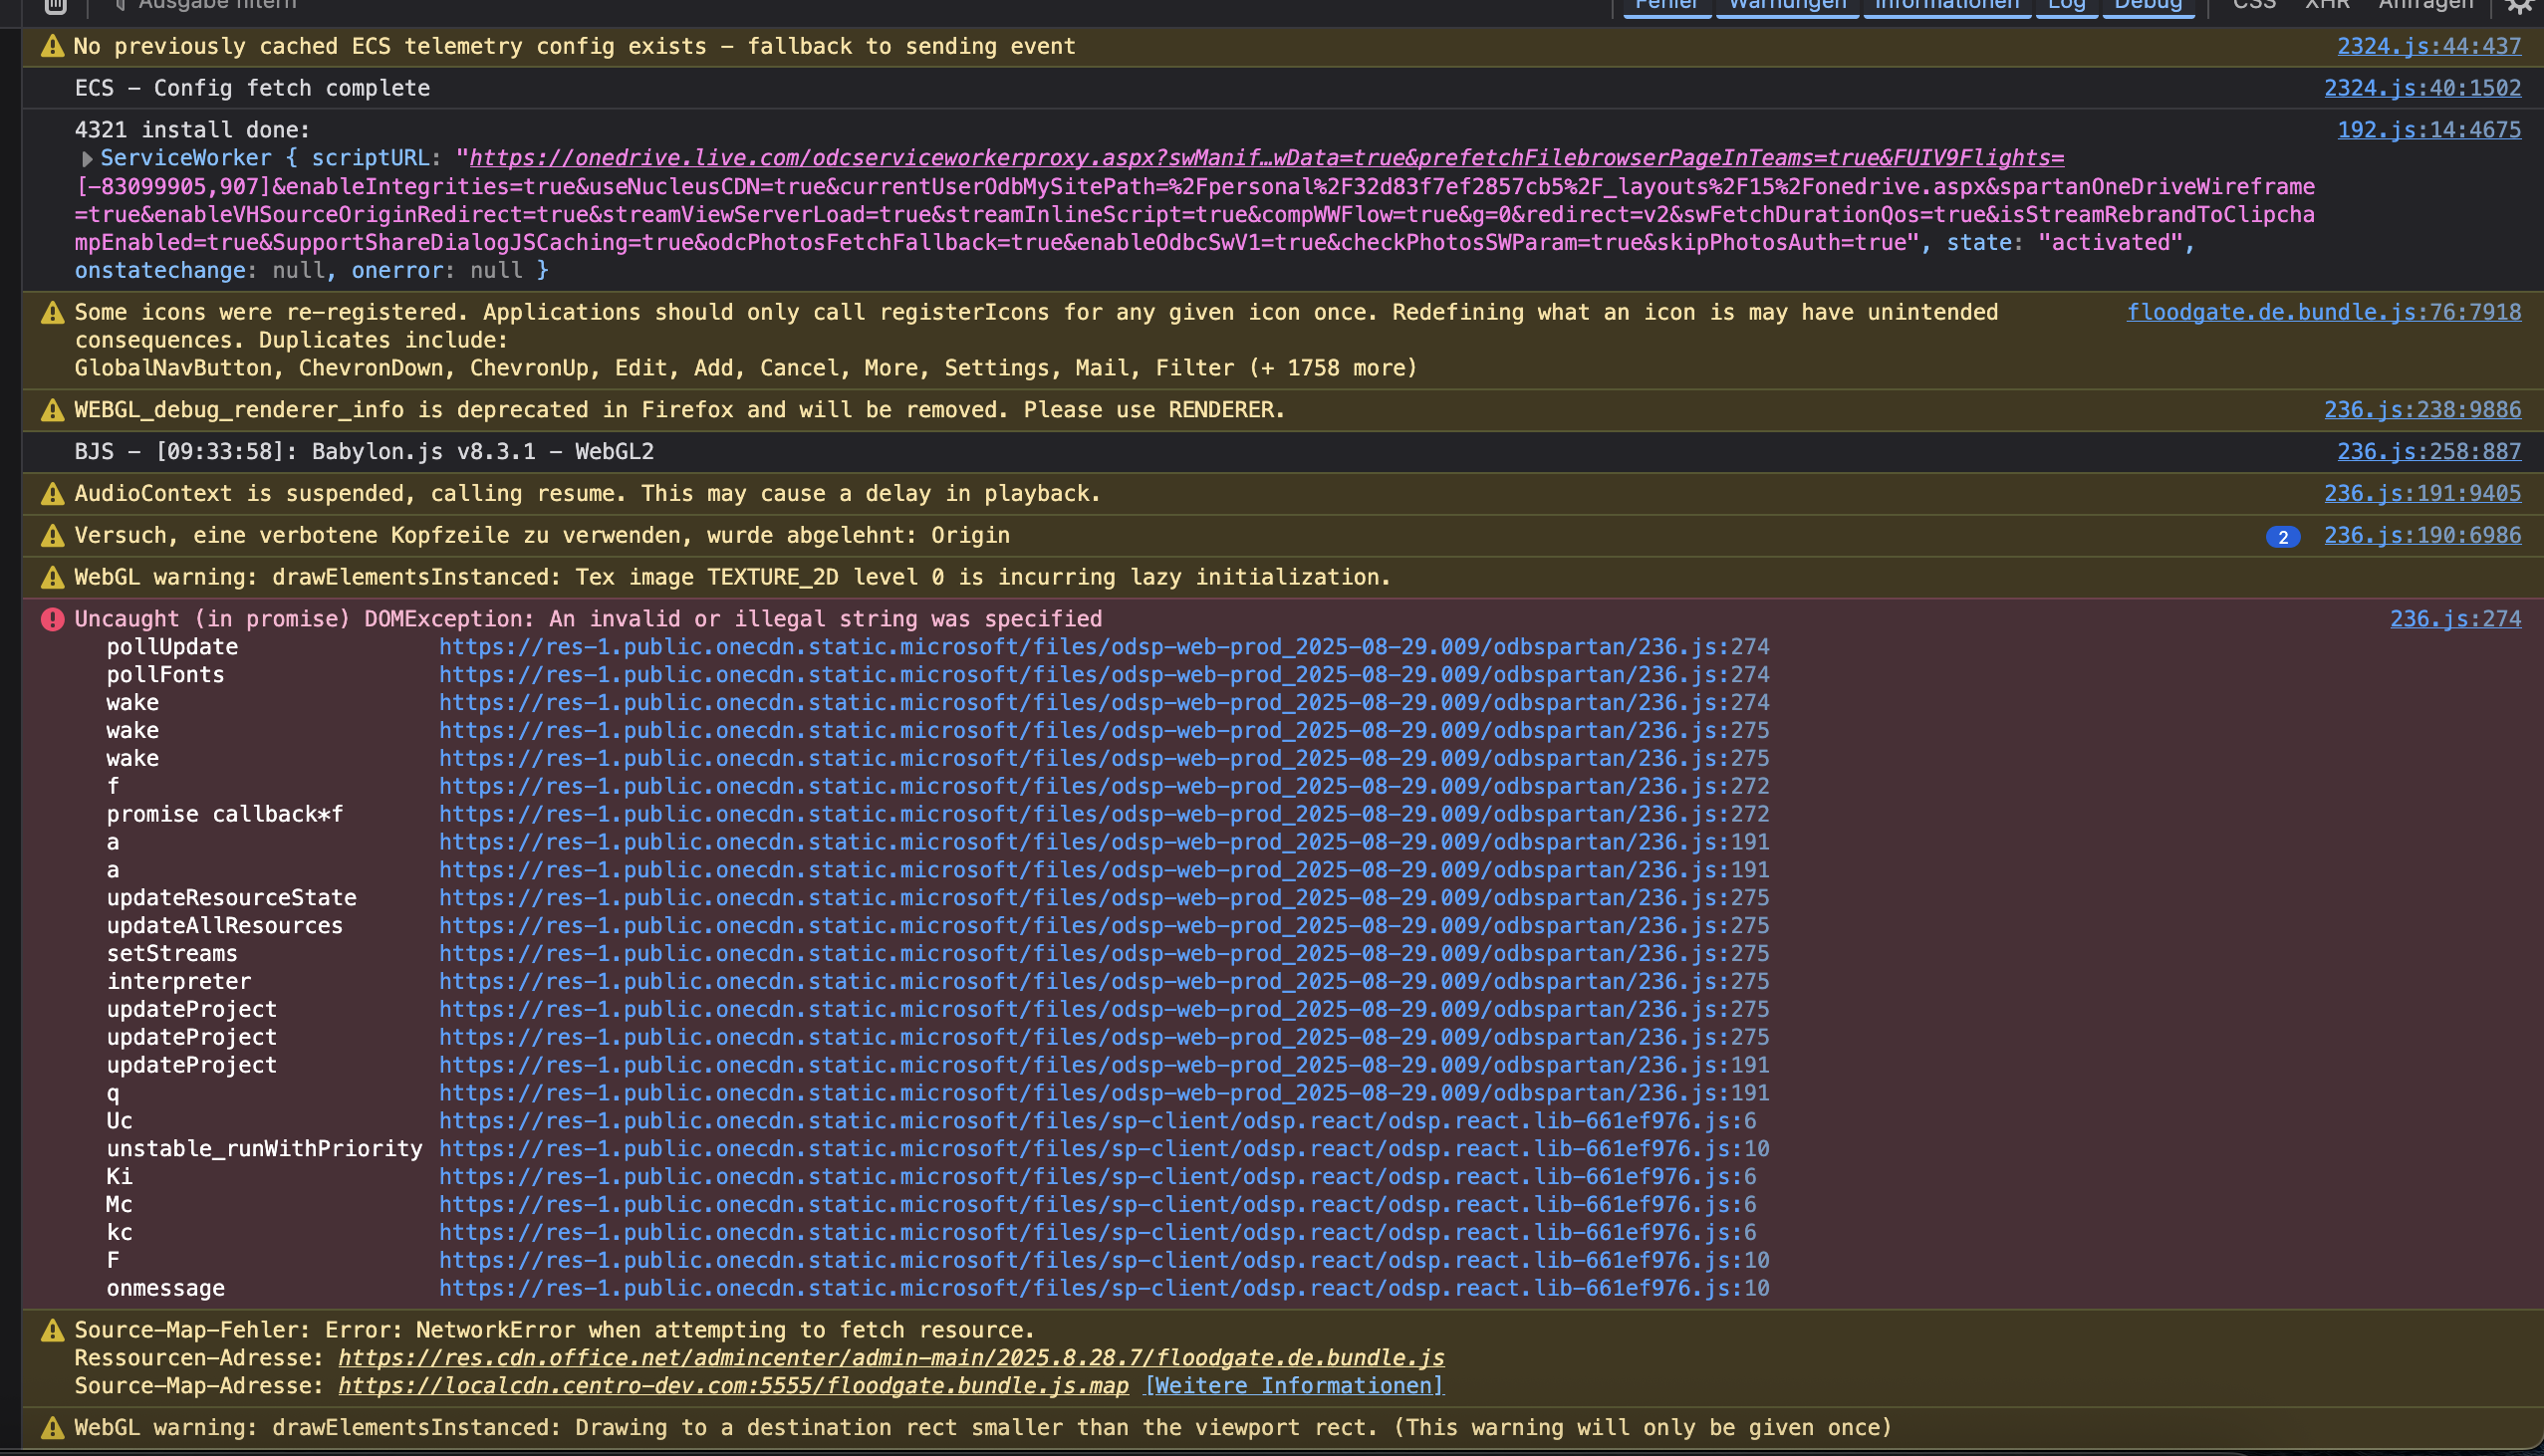Screen dimensions: 2544x1456
Task: Open source link floodgate.de.bundle.js:76:7918
Action: pyautogui.click(x=2323, y=312)
